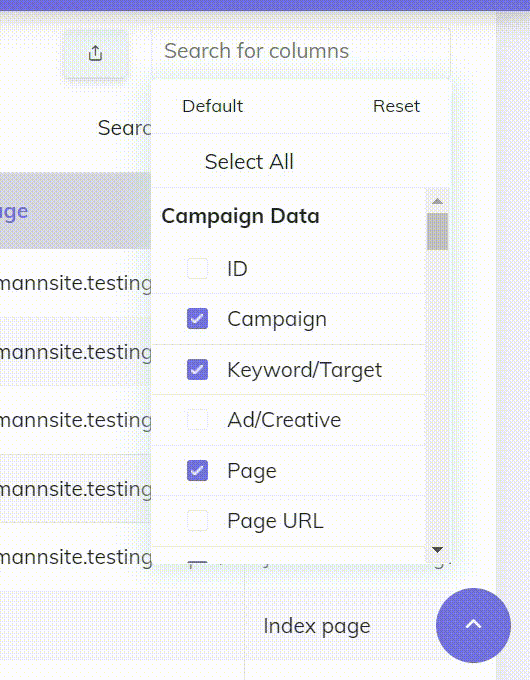Click the last mannsite.testing row entry

click(x=76, y=557)
